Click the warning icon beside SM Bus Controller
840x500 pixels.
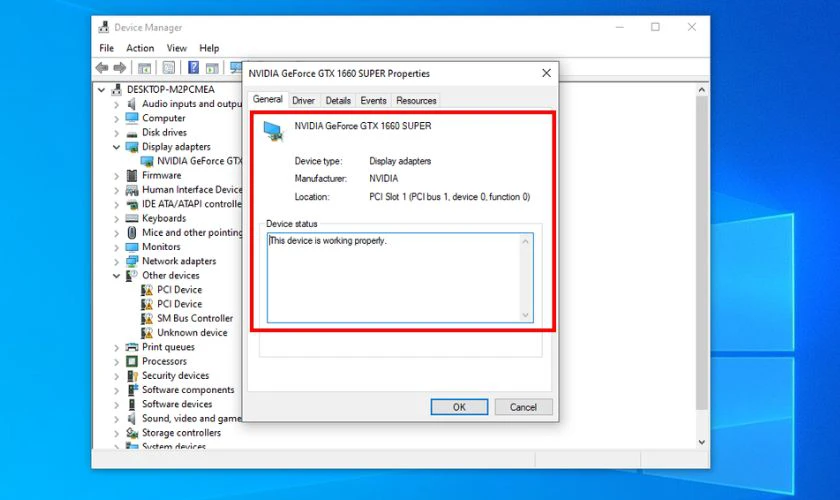click(147, 318)
